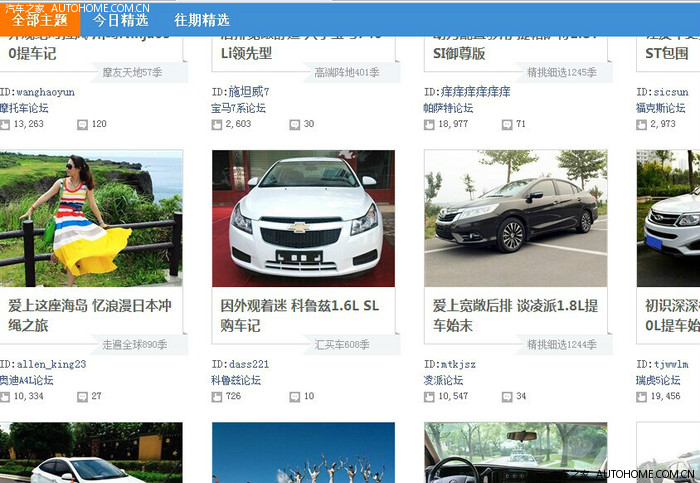
Task: Open the 往期精选 tab
Action: [x=201, y=19]
